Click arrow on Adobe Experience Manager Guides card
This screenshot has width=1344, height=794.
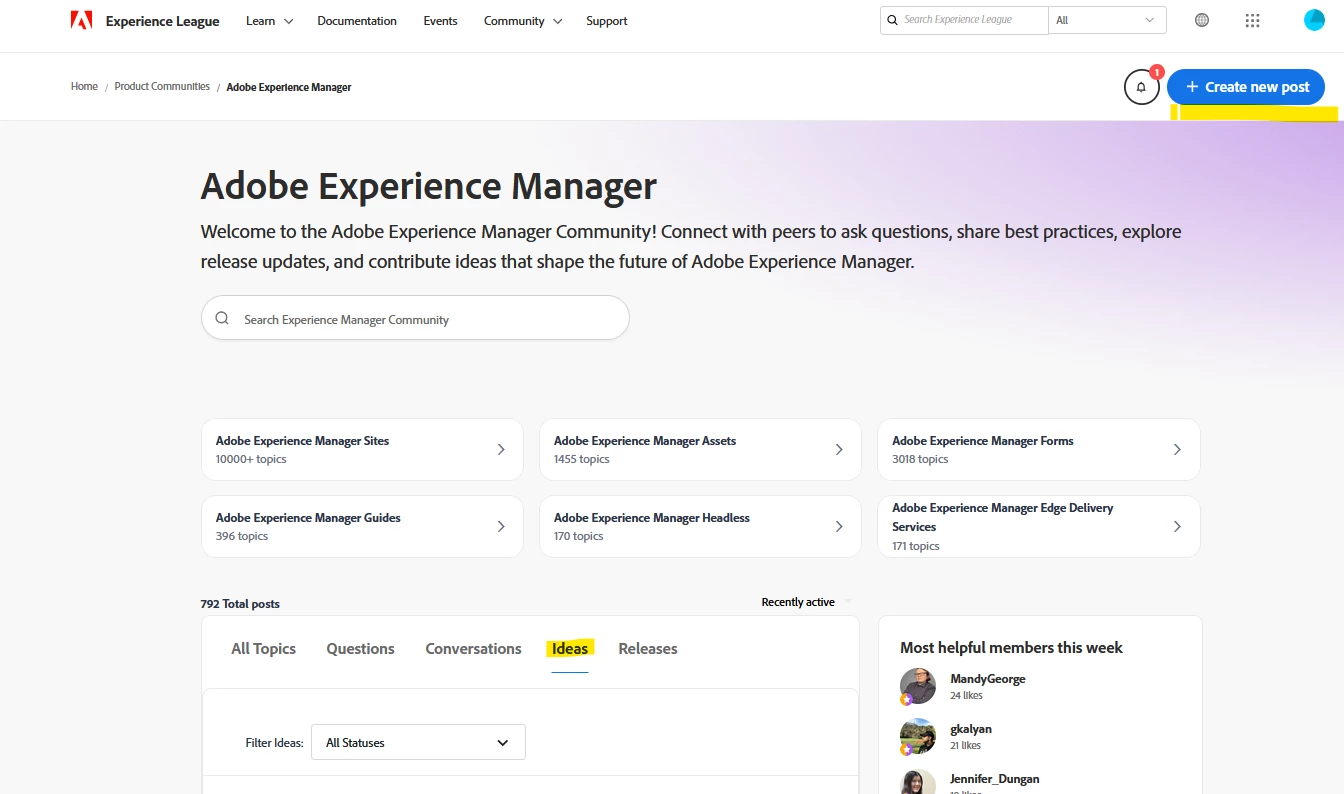point(501,526)
